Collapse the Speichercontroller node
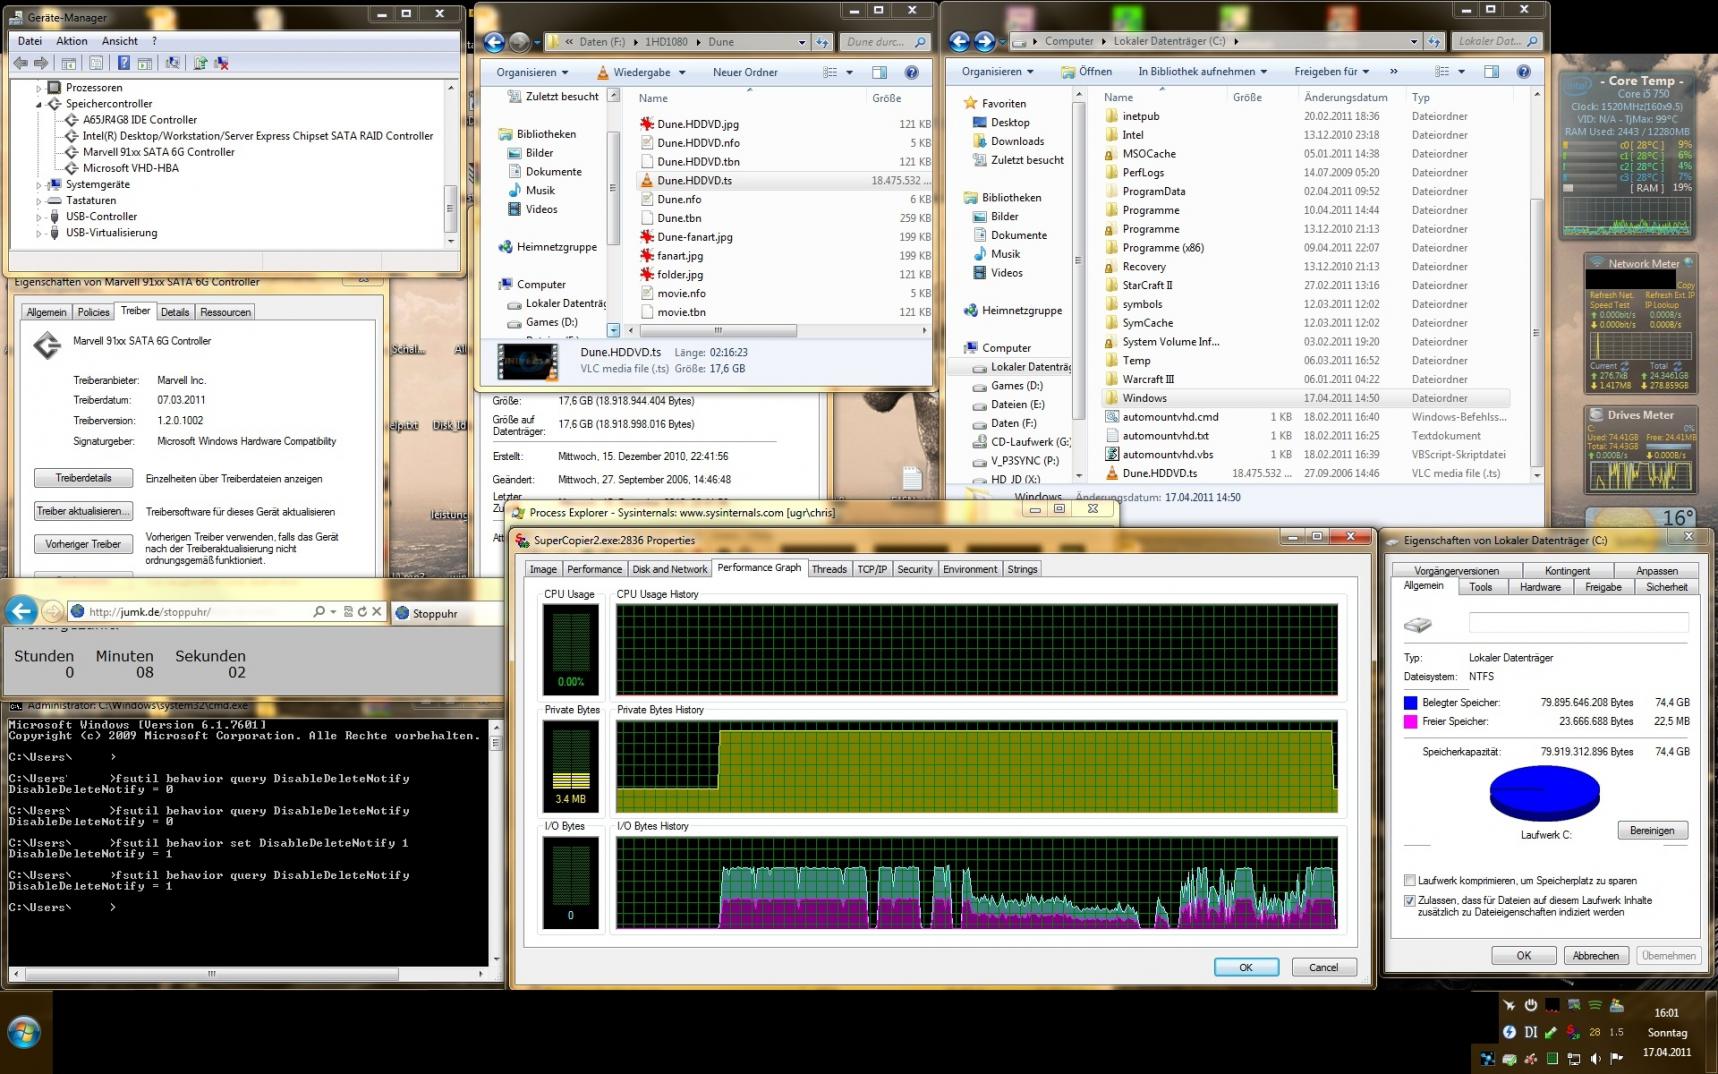This screenshot has height=1074, width=1718. [x=39, y=104]
